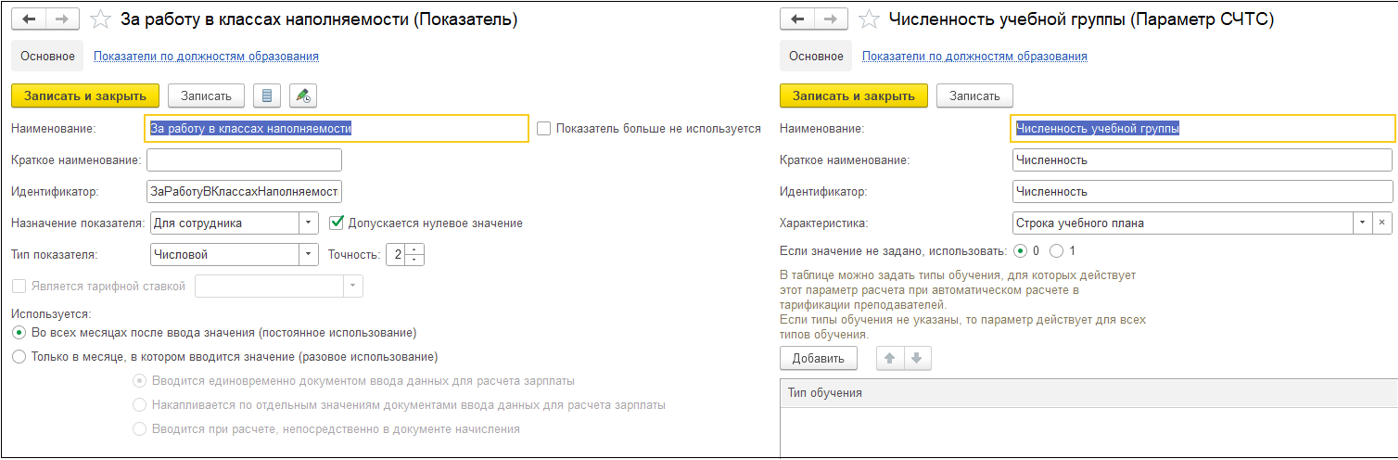
Task: Open the 'Назначение показателя' dropdown
Action: 309,223
